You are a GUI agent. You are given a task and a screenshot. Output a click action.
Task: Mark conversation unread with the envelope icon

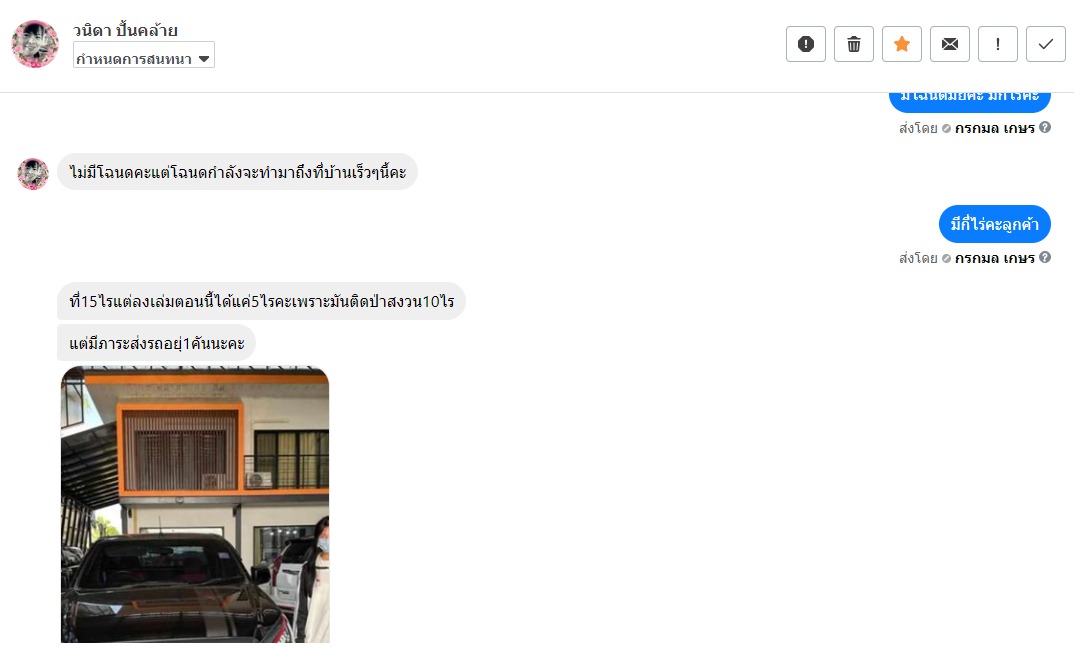pyautogui.click(x=949, y=45)
